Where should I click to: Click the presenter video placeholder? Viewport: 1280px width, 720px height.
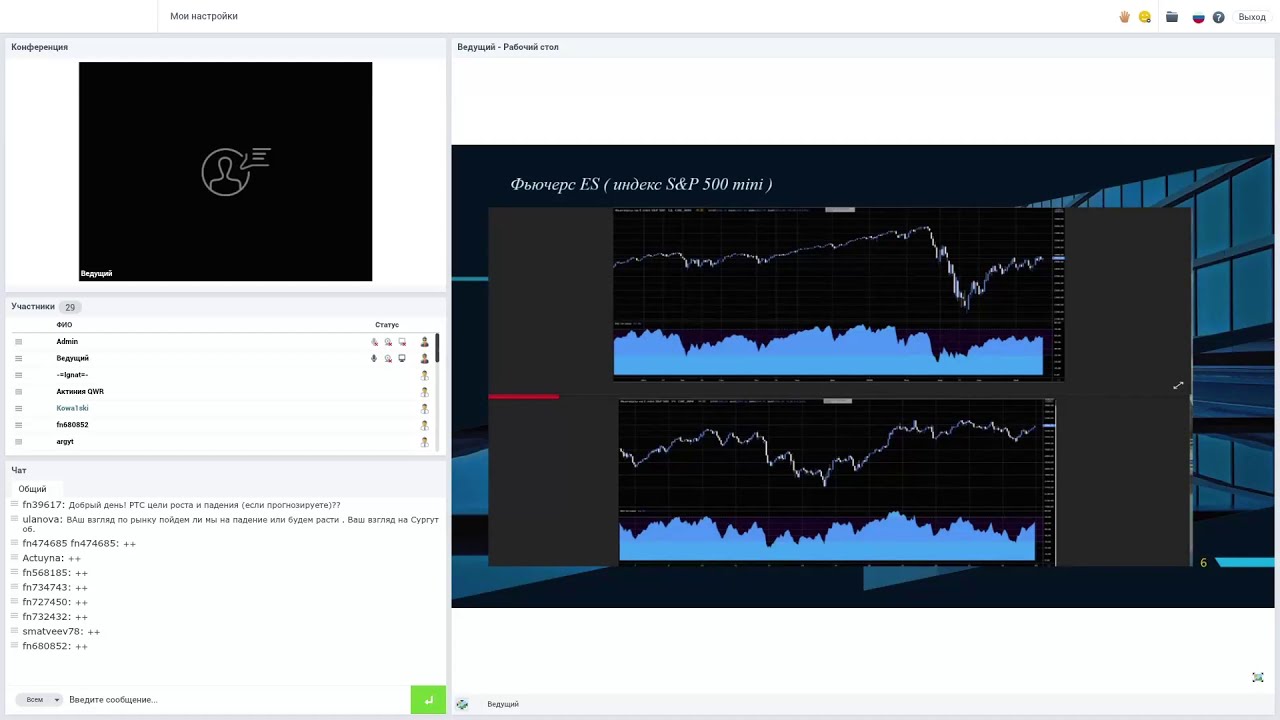[x=225, y=171]
